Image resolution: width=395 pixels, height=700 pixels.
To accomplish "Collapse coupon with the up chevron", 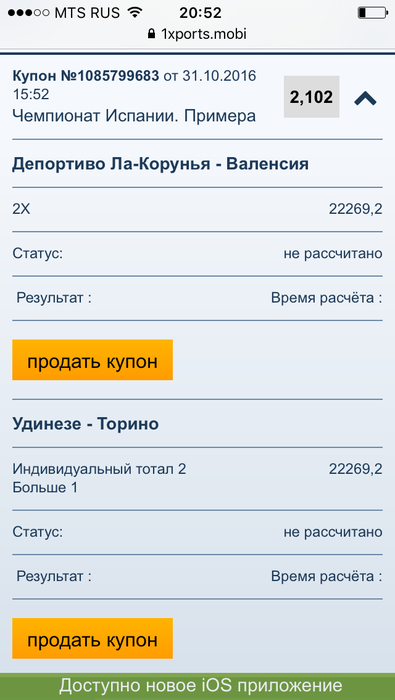I will [x=365, y=98].
